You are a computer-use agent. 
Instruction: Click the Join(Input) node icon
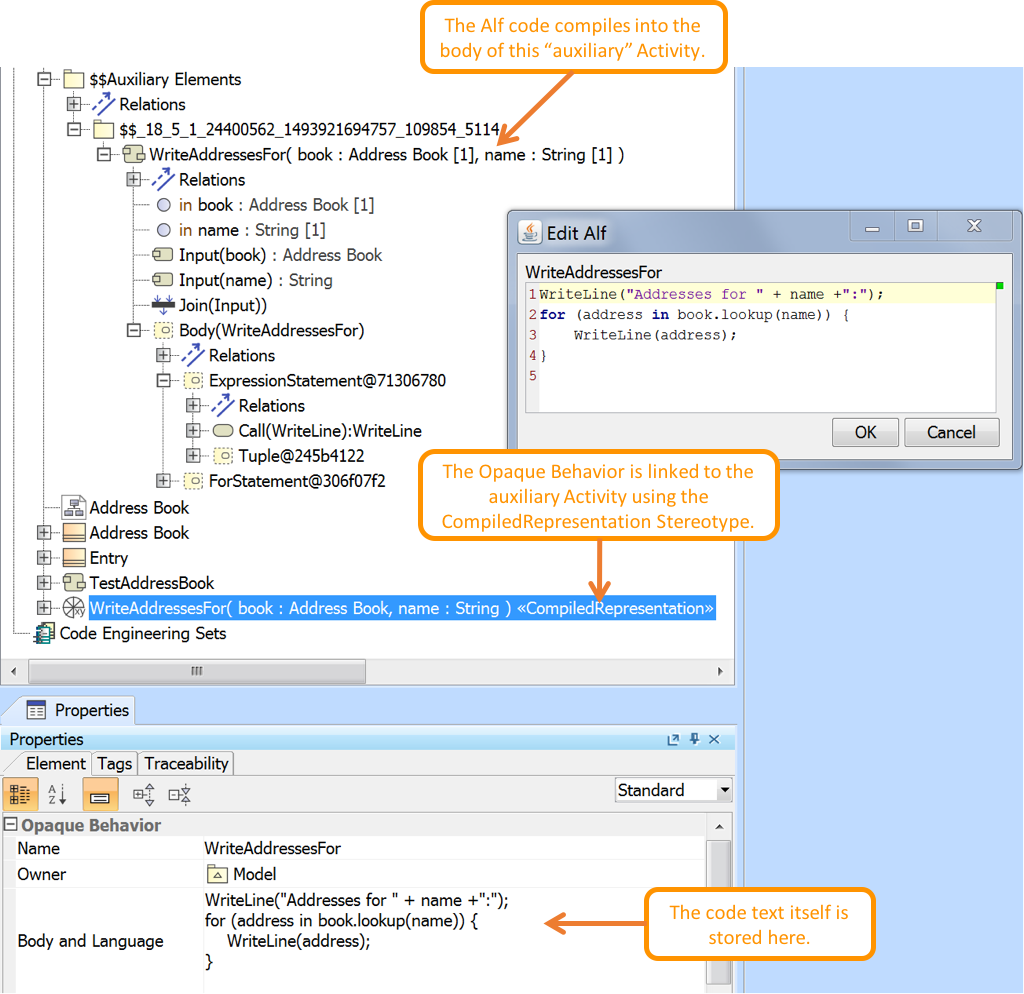point(163,305)
